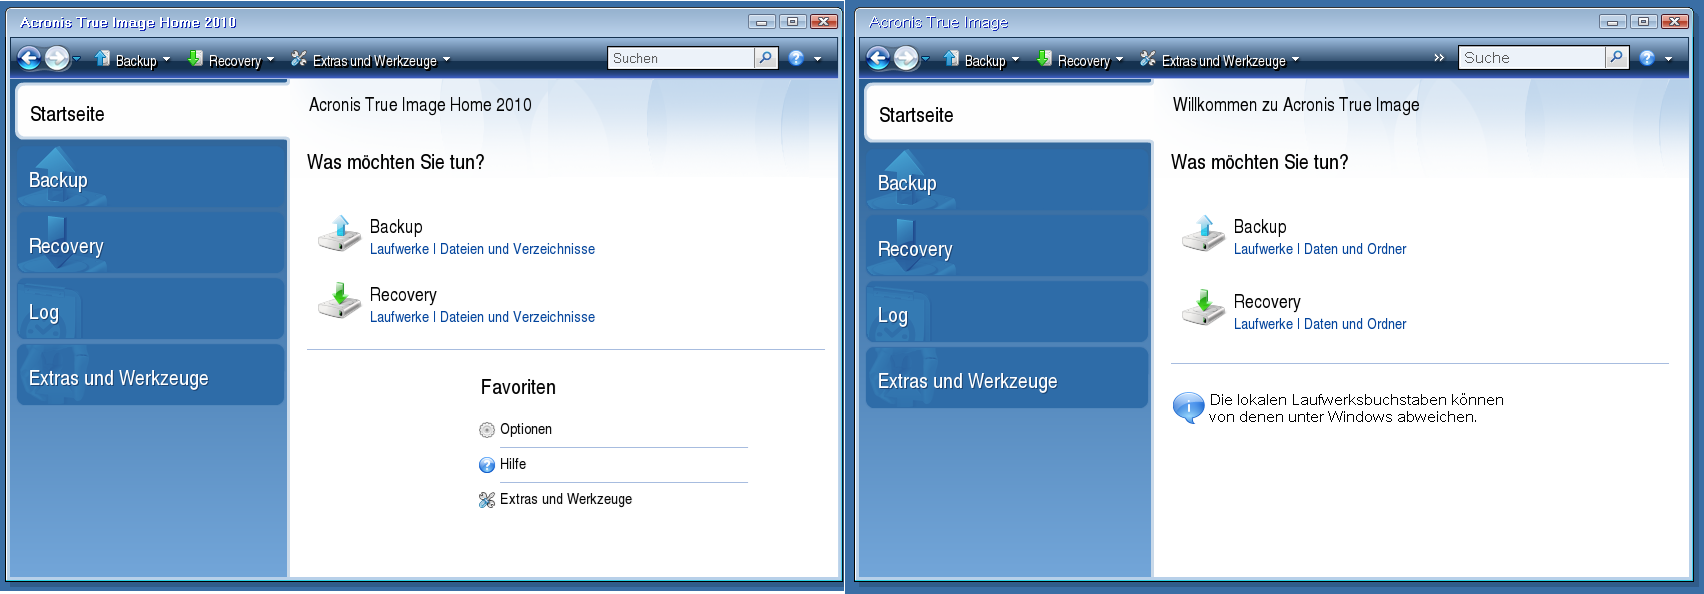Open Daten und Ordner link under Recovery
This screenshot has height=594, width=1704.
(x=1355, y=324)
